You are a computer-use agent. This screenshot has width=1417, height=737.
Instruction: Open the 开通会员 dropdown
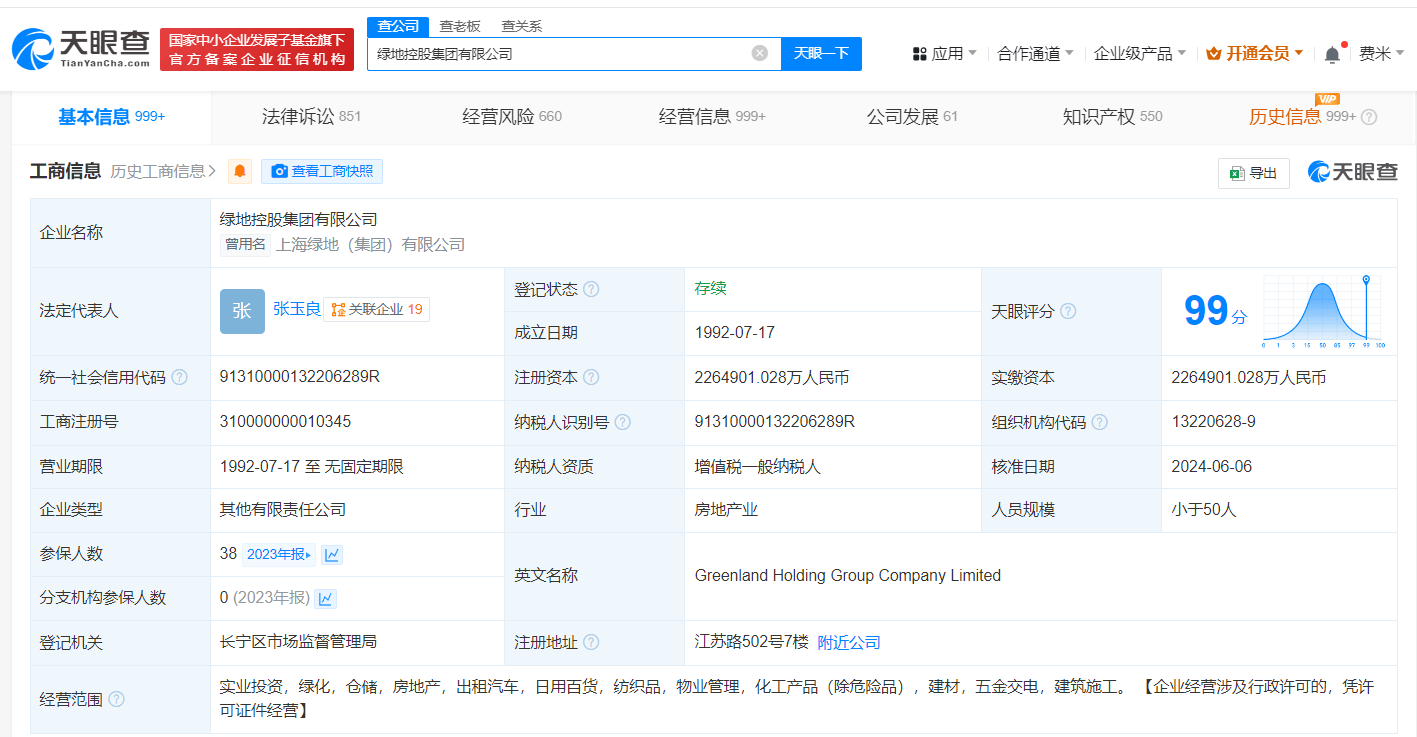coord(1255,53)
